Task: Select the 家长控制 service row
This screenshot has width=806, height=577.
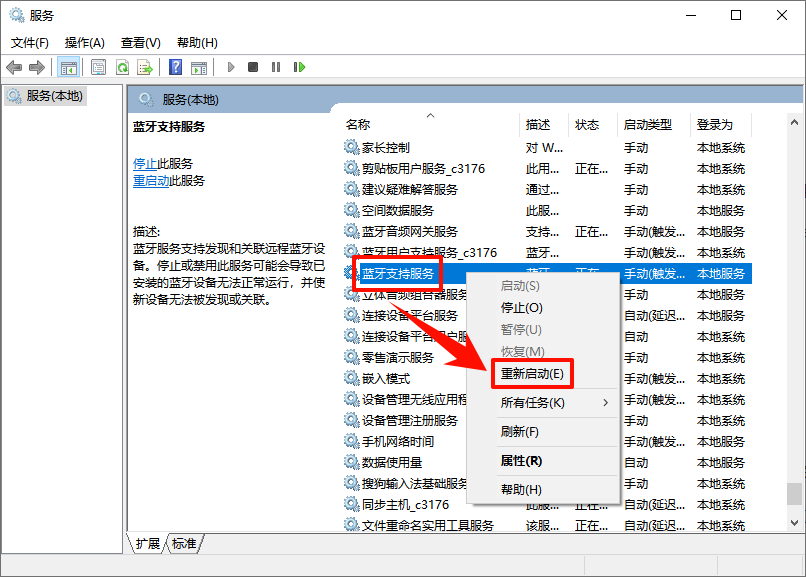Action: pyautogui.click(x=546, y=148)
